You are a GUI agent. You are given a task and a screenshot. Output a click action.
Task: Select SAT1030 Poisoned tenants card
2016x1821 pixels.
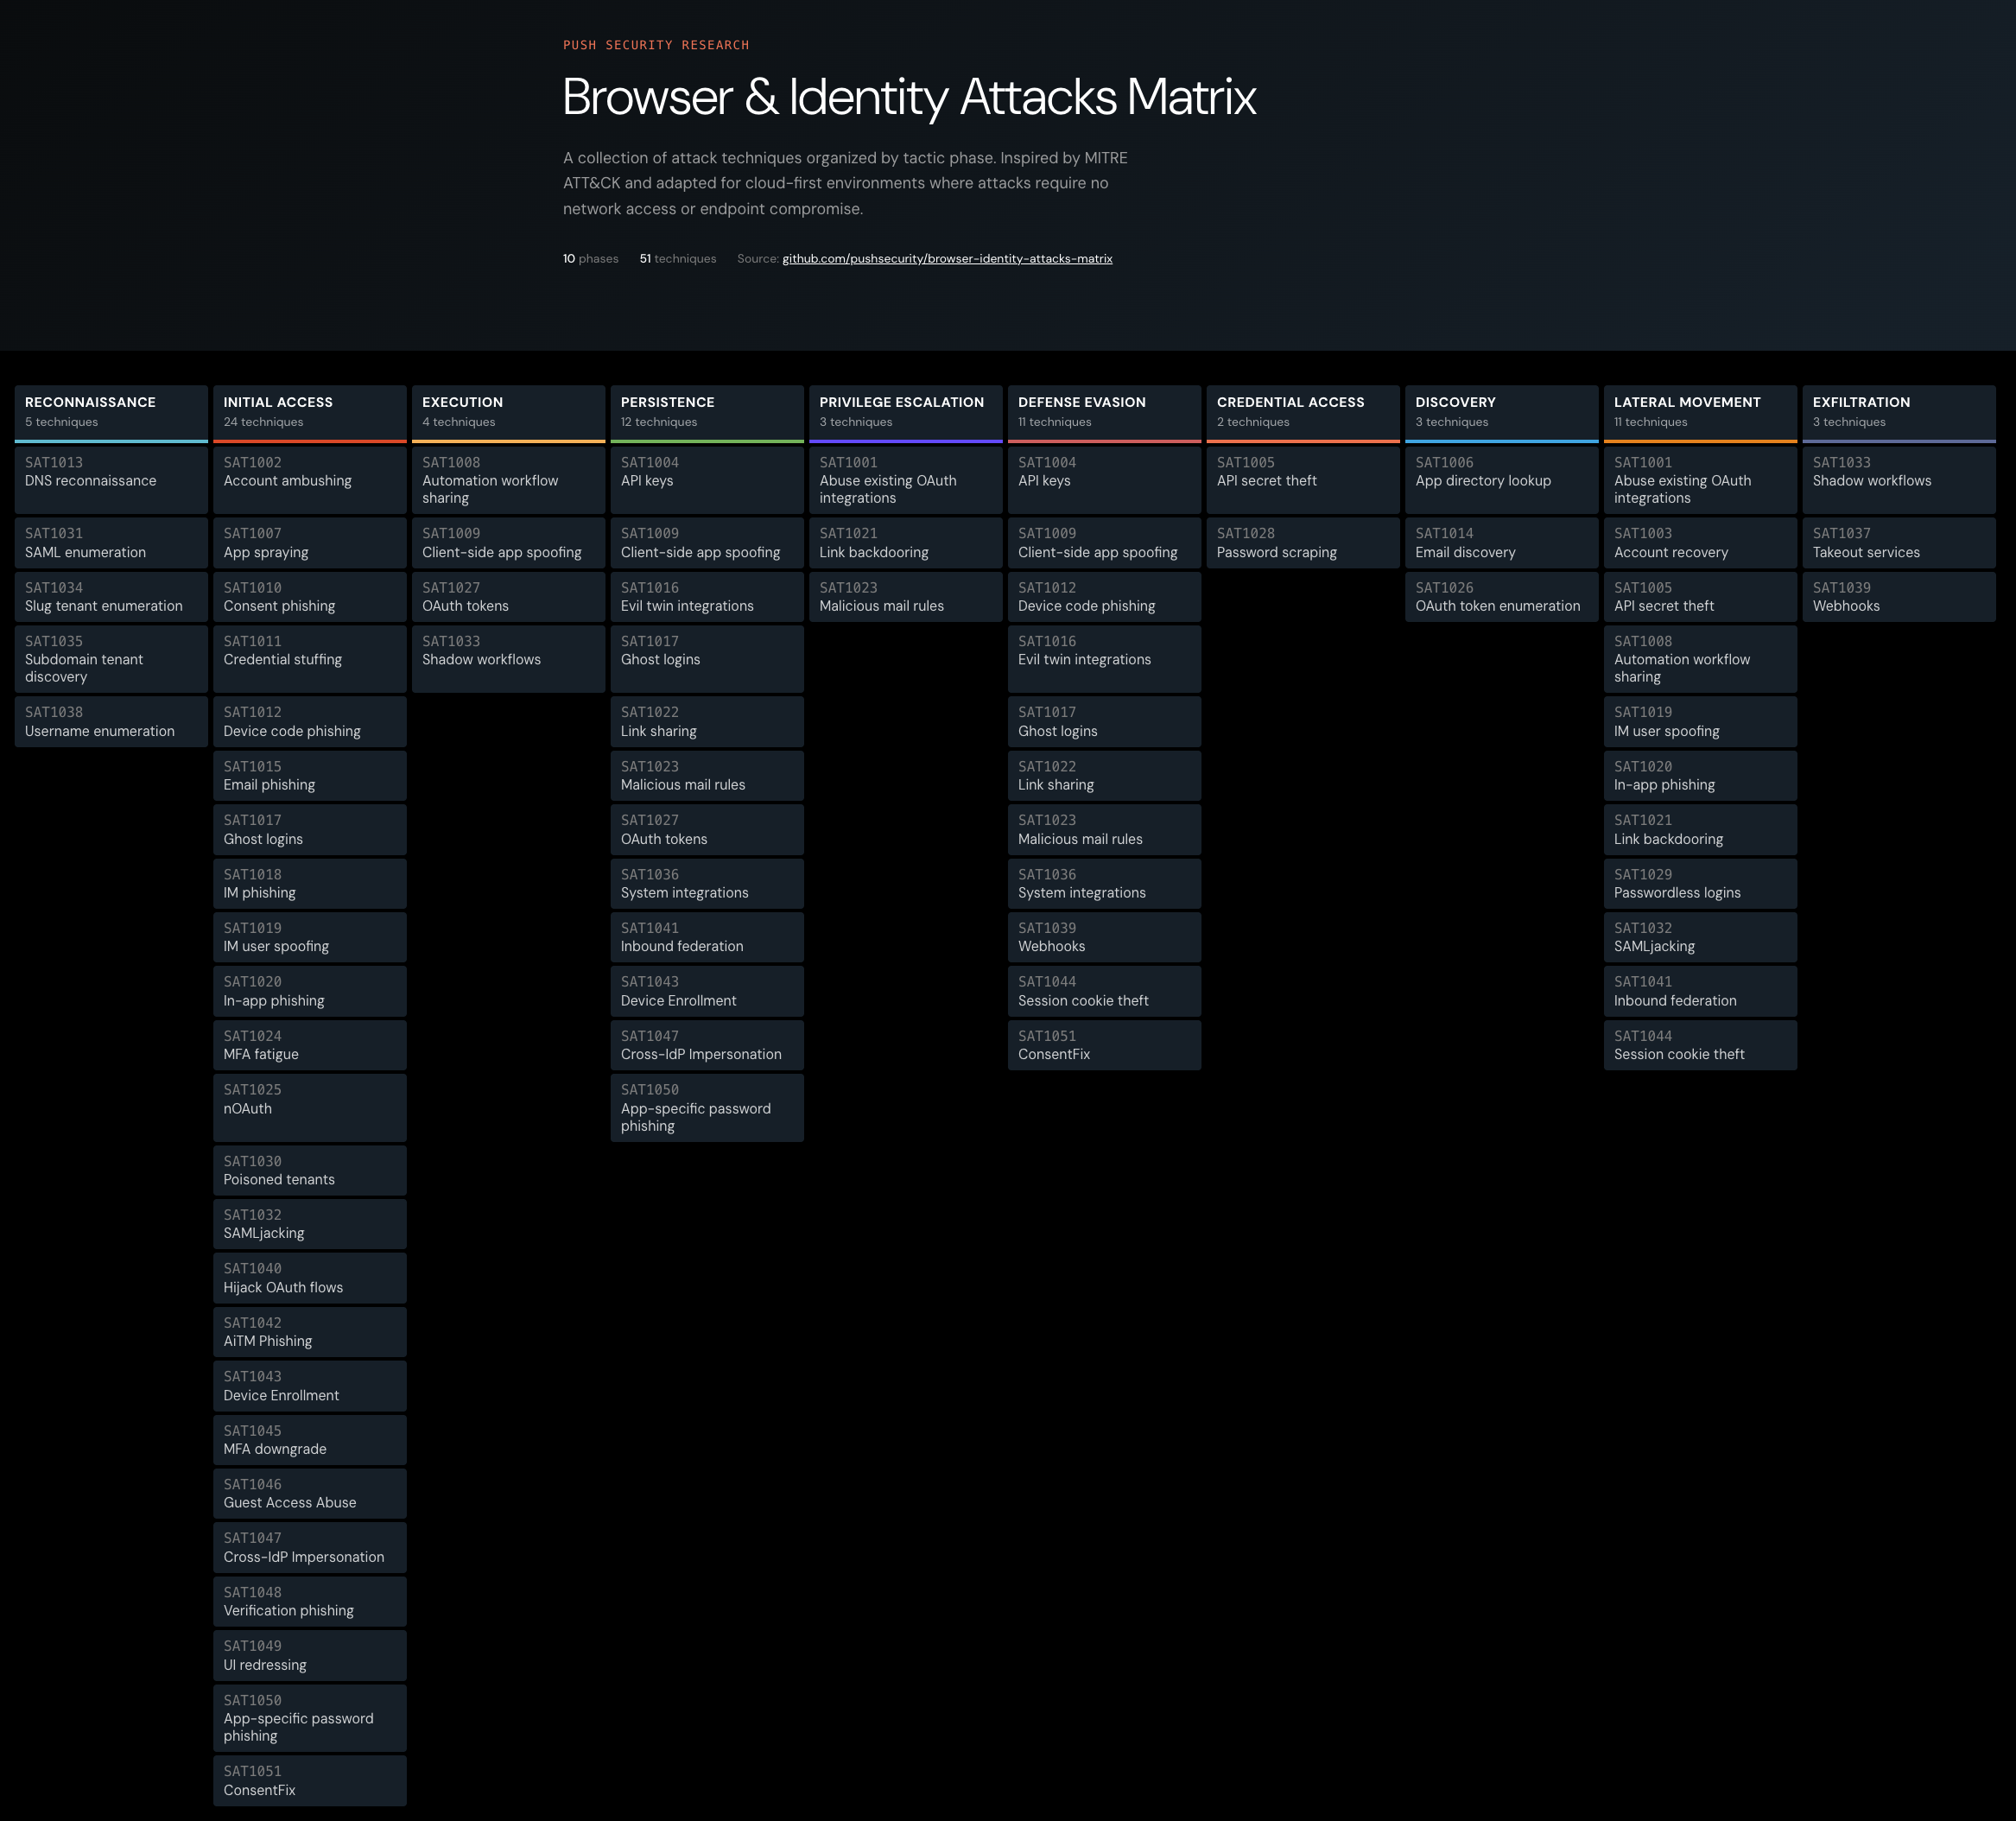310,1171
